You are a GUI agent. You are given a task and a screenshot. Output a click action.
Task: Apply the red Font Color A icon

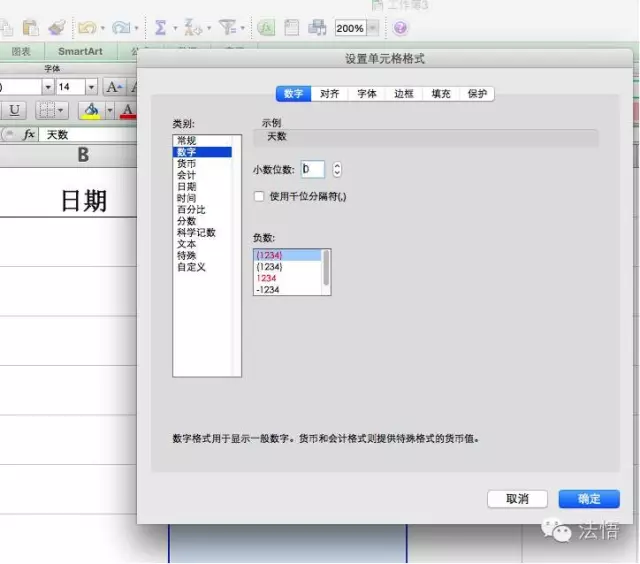pos(128,110)
